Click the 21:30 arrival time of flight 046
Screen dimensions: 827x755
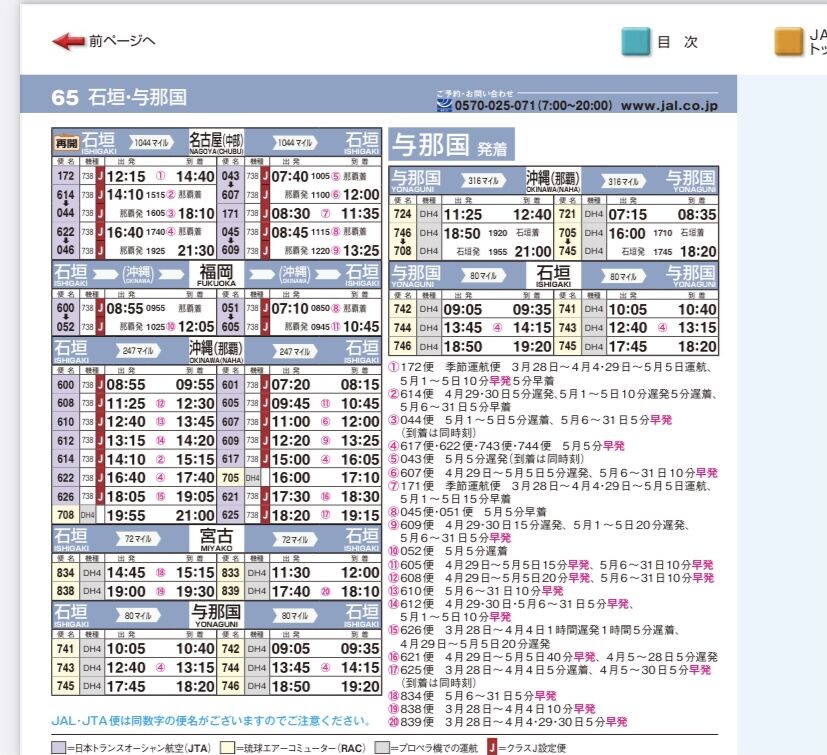click(196, 251)
